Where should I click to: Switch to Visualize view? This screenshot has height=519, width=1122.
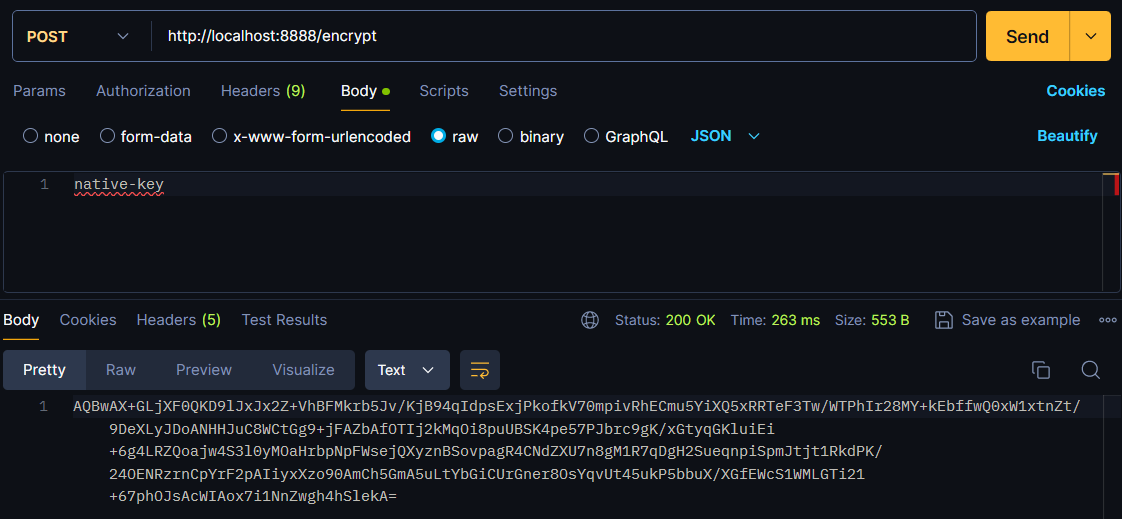tap(303, 370)
